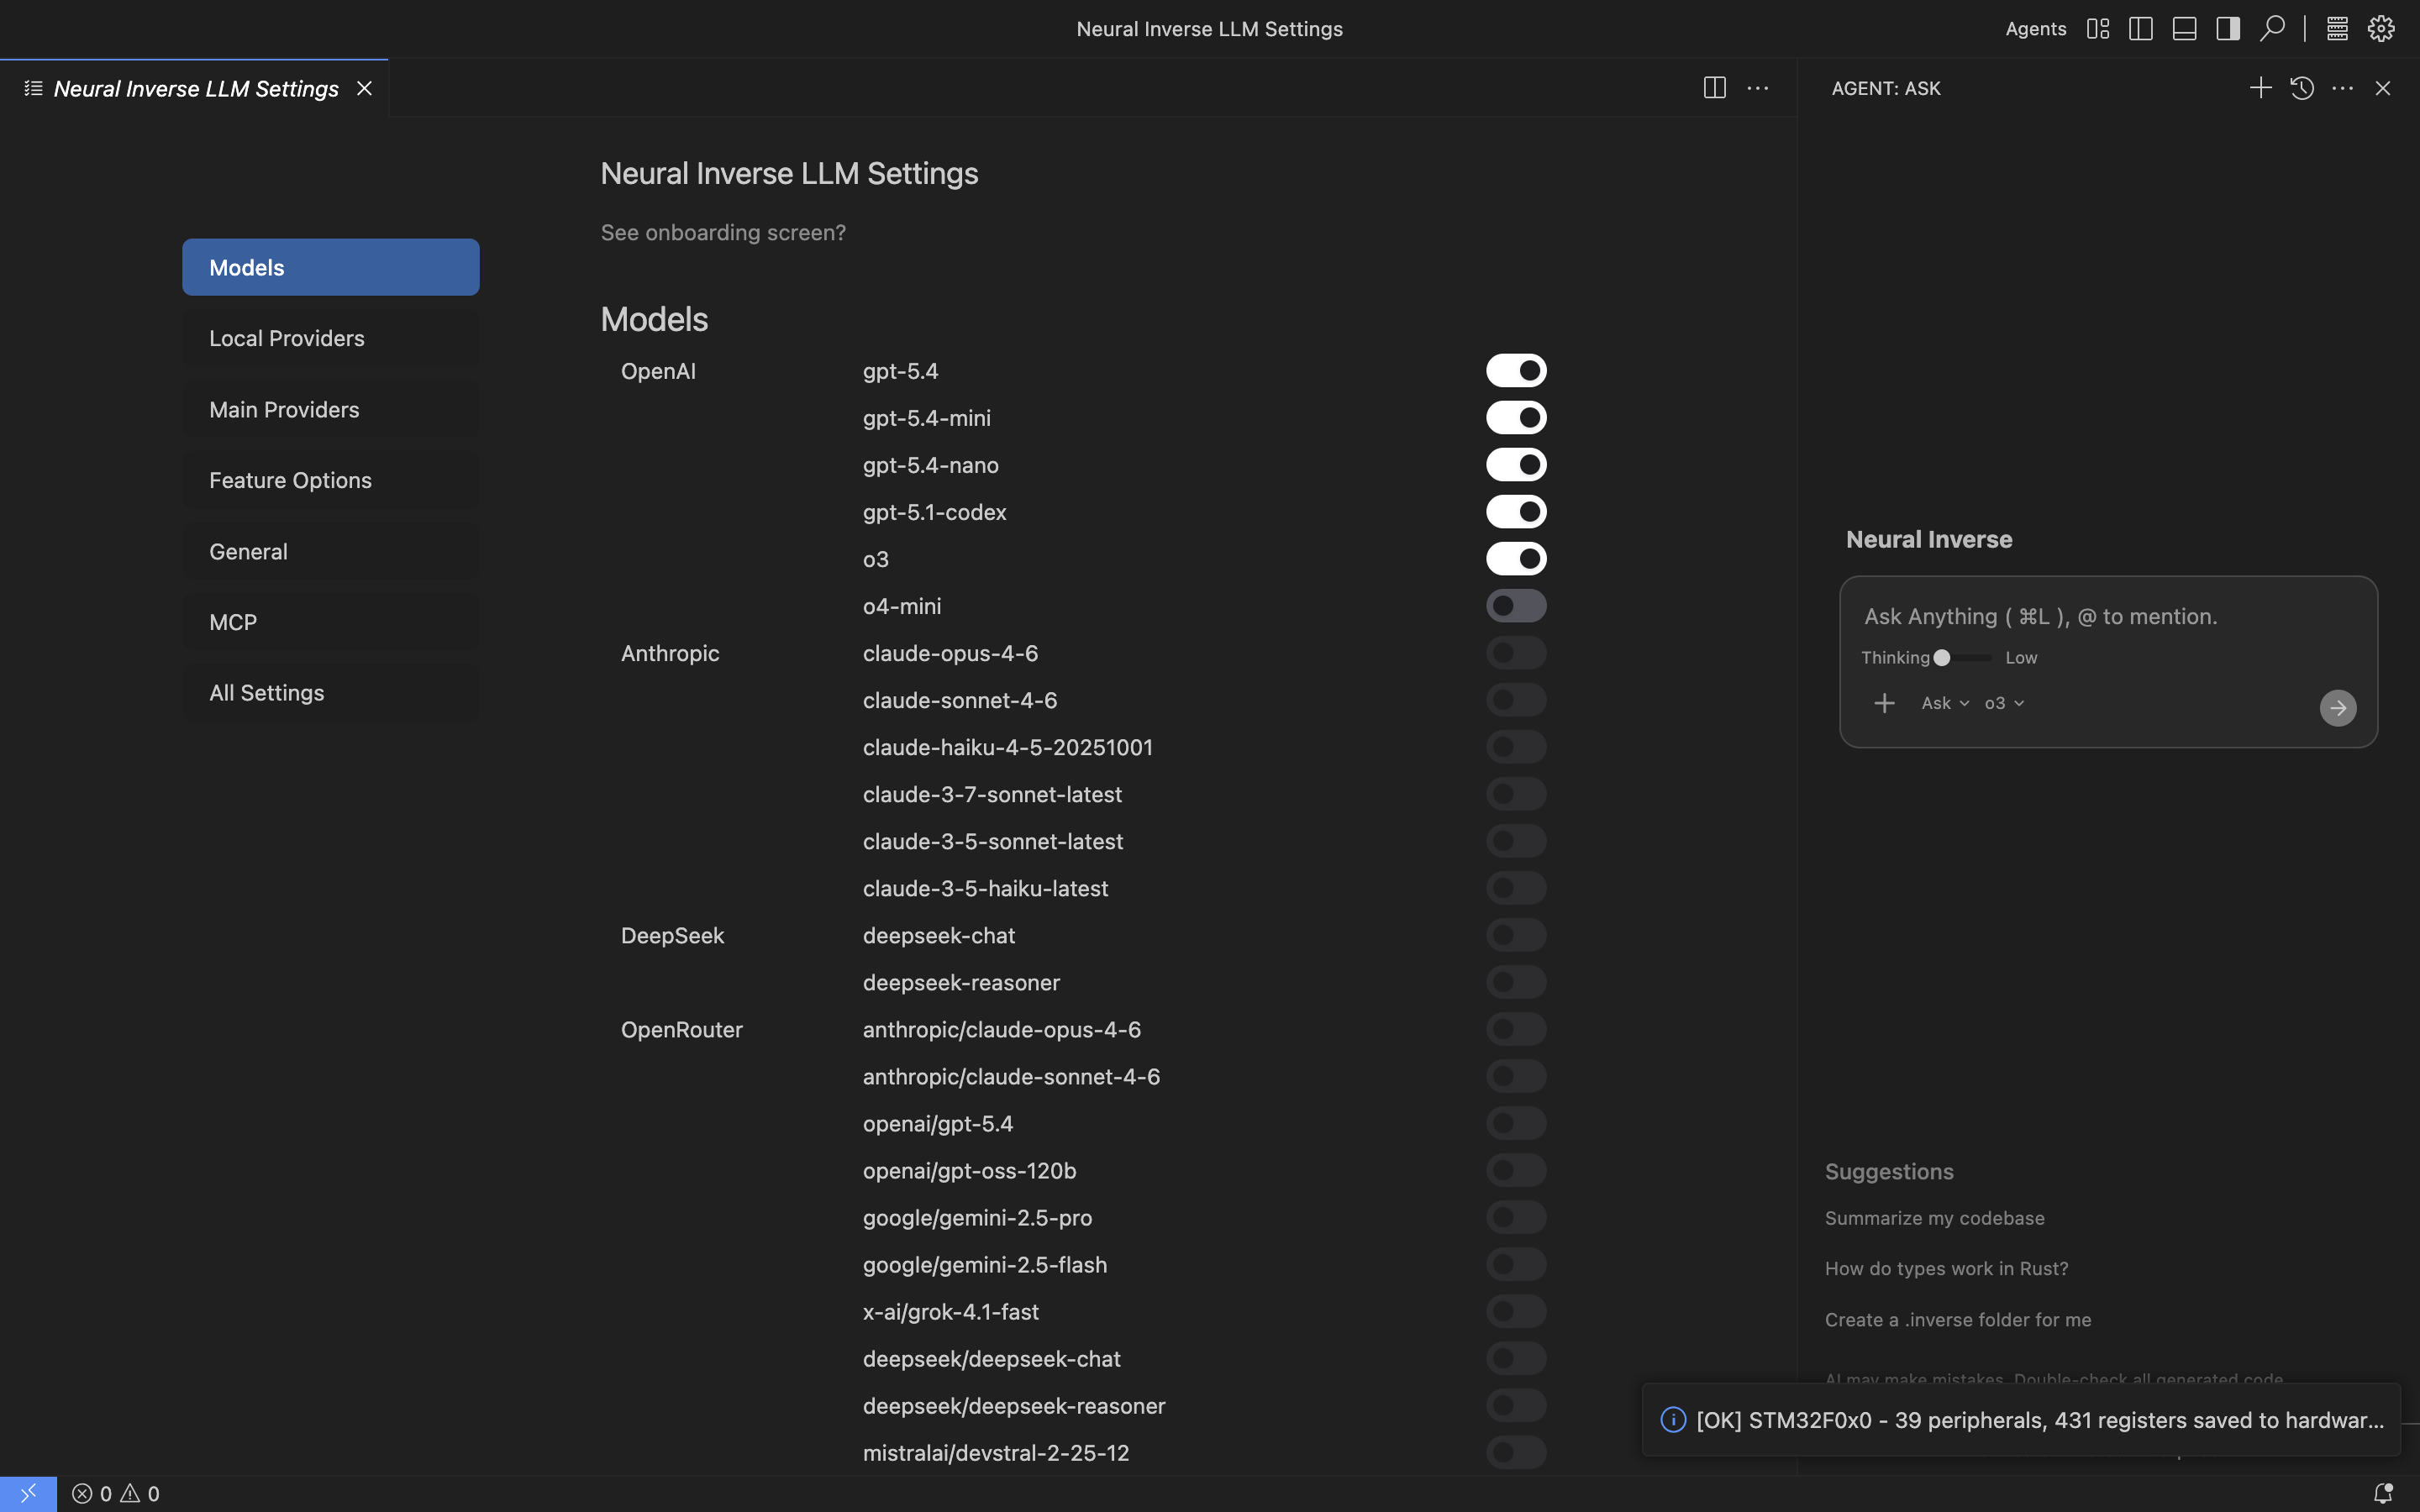
Task: Enable the claude-3-7-sonnet-latest toggle
Action: tap(1516, 794)
